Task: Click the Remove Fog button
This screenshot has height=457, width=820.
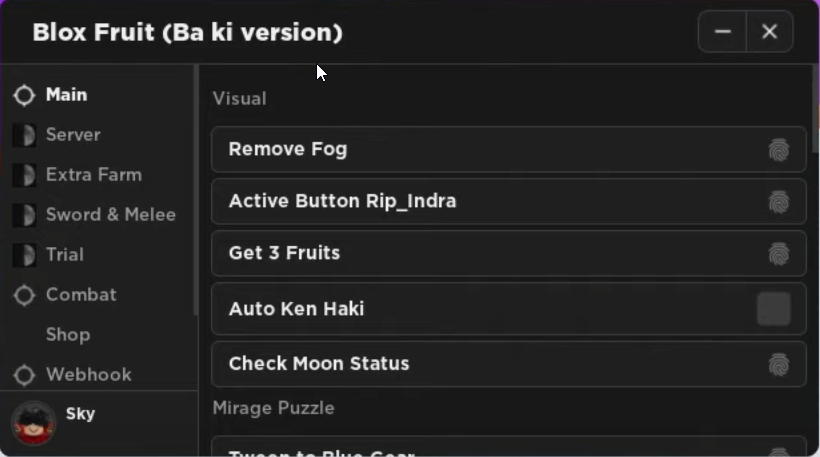Action: click(509, 150)
